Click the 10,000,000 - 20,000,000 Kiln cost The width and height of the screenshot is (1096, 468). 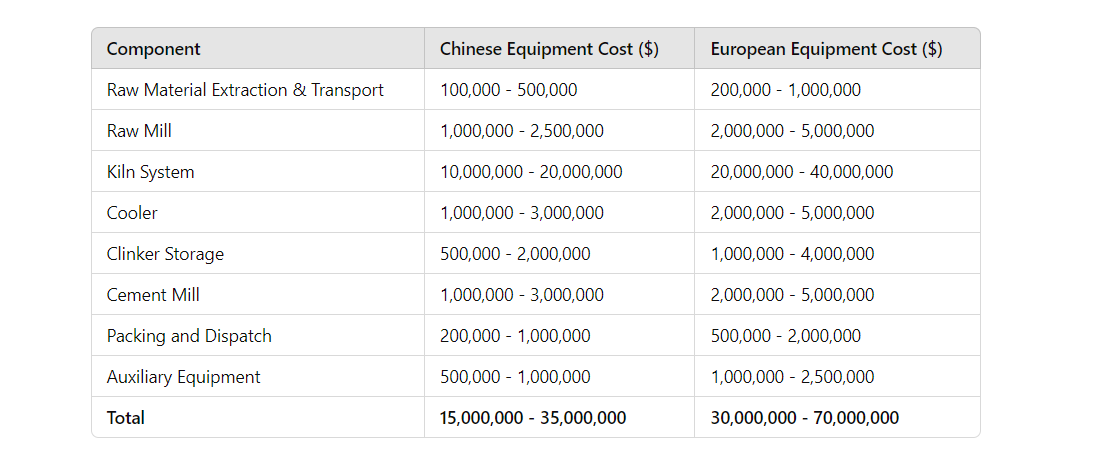pyautogui.click(x=531, y=172)
